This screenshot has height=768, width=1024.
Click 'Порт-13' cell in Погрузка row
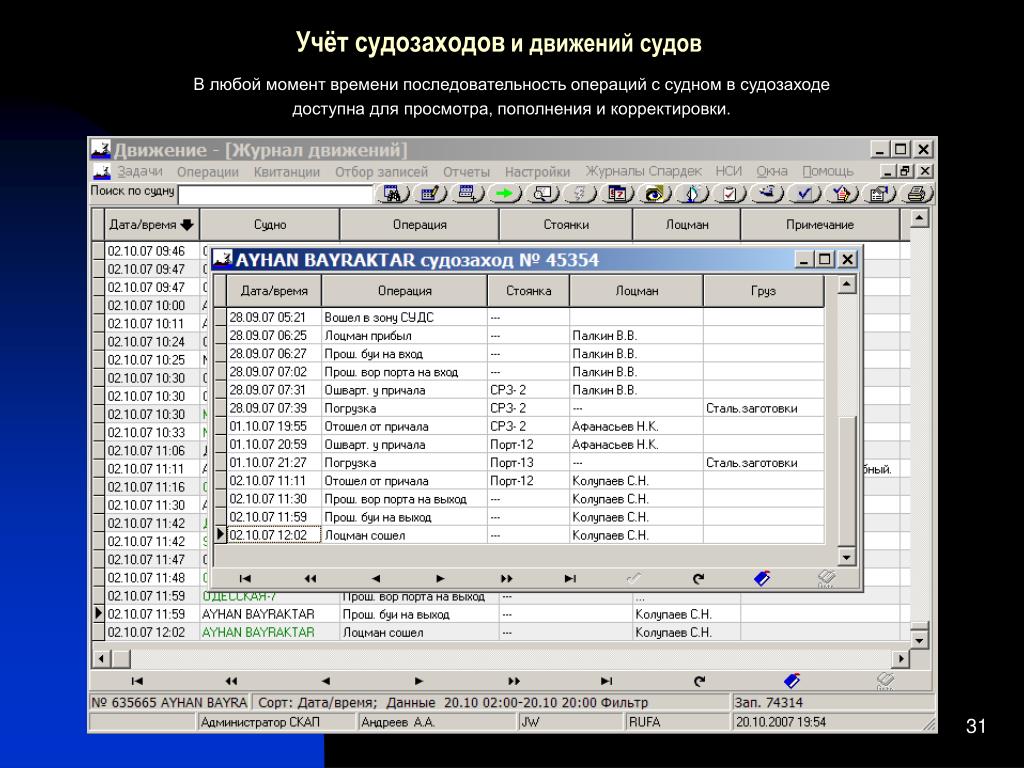tap(528, 462)
